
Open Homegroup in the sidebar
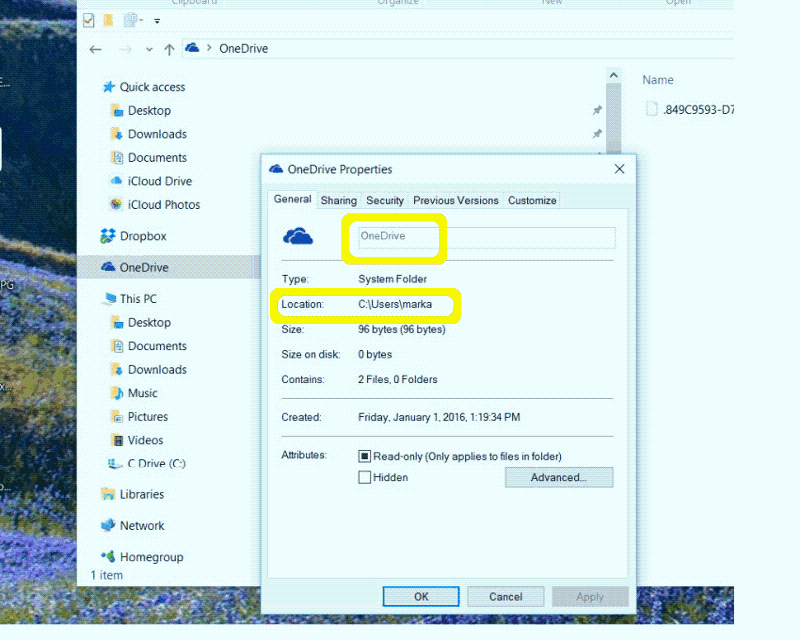coord(151,557)
